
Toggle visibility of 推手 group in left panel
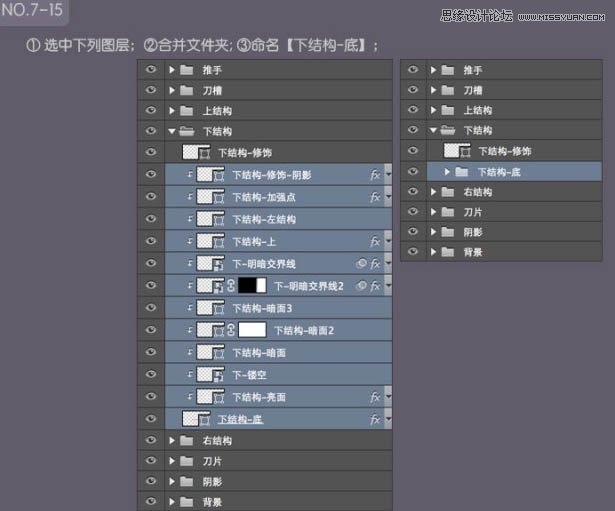(151, 69)
